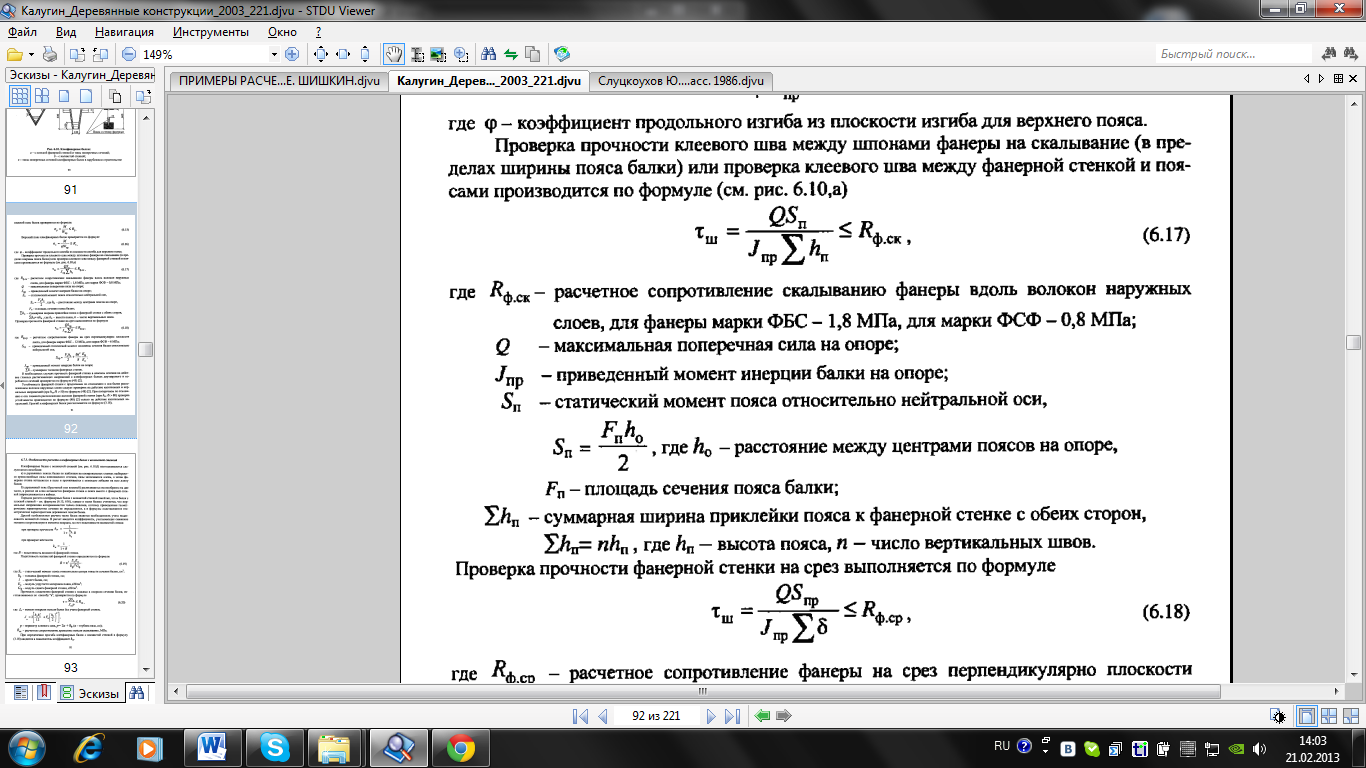Print the document with the printer icon
The image size is (1366, 768).
(49, 54)
